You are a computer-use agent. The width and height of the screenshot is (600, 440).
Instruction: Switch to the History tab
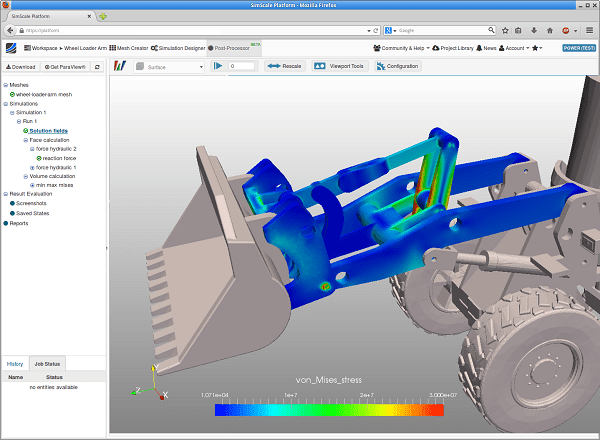(x=15, y=364)
